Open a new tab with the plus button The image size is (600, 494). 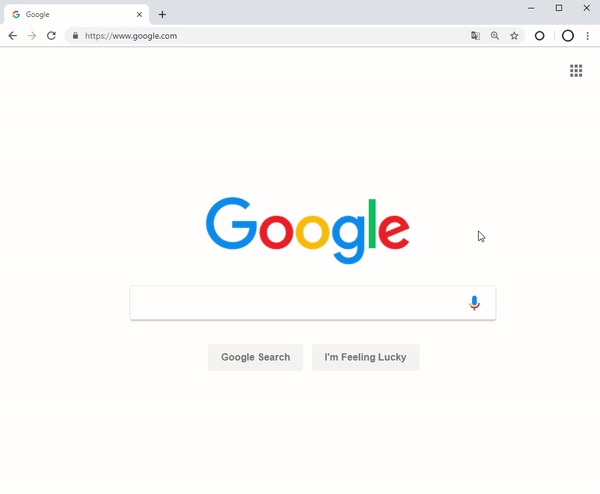tap(162, 15)
